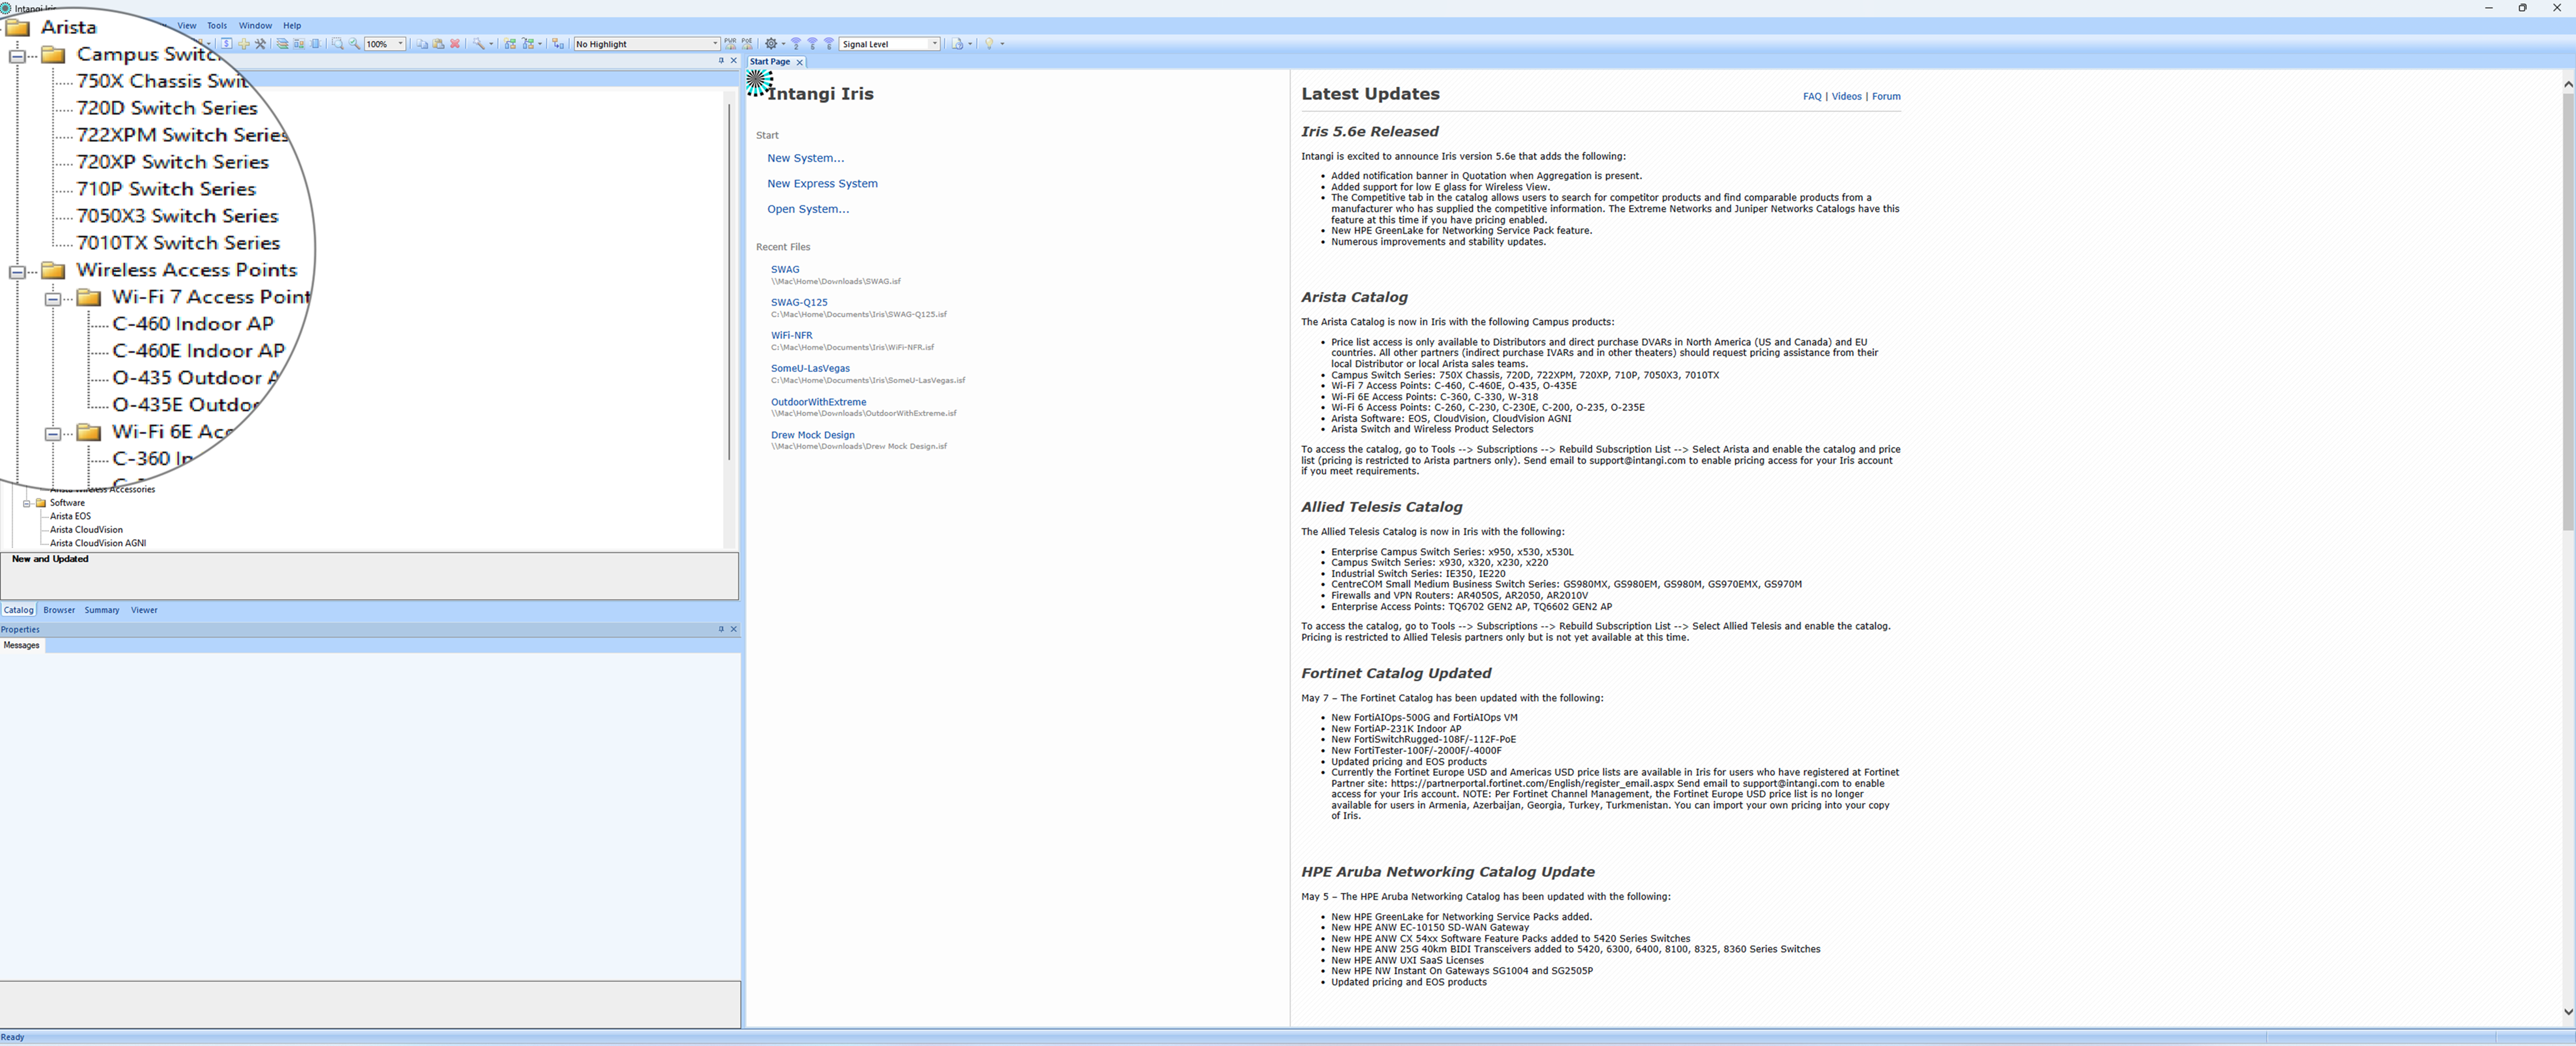Image resolution: width=2576 pixels, height=1046 pixels.
Task: Collapse the Wireless Access Points folder
Action: [17, 271]
